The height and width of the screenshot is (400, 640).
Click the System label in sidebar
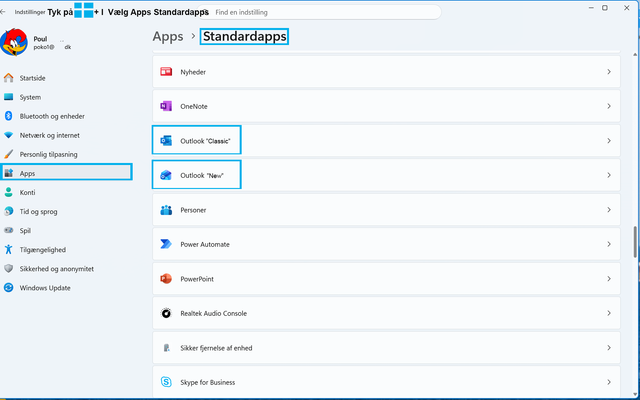tap(30, 97)
